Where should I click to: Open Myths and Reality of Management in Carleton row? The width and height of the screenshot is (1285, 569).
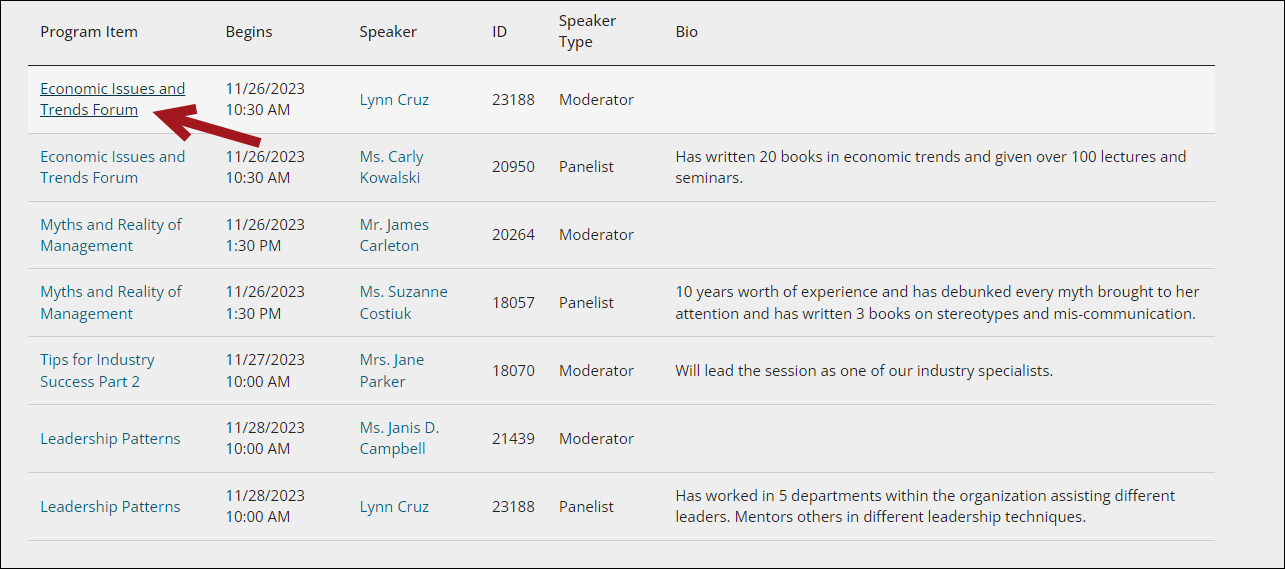(110, 235)
